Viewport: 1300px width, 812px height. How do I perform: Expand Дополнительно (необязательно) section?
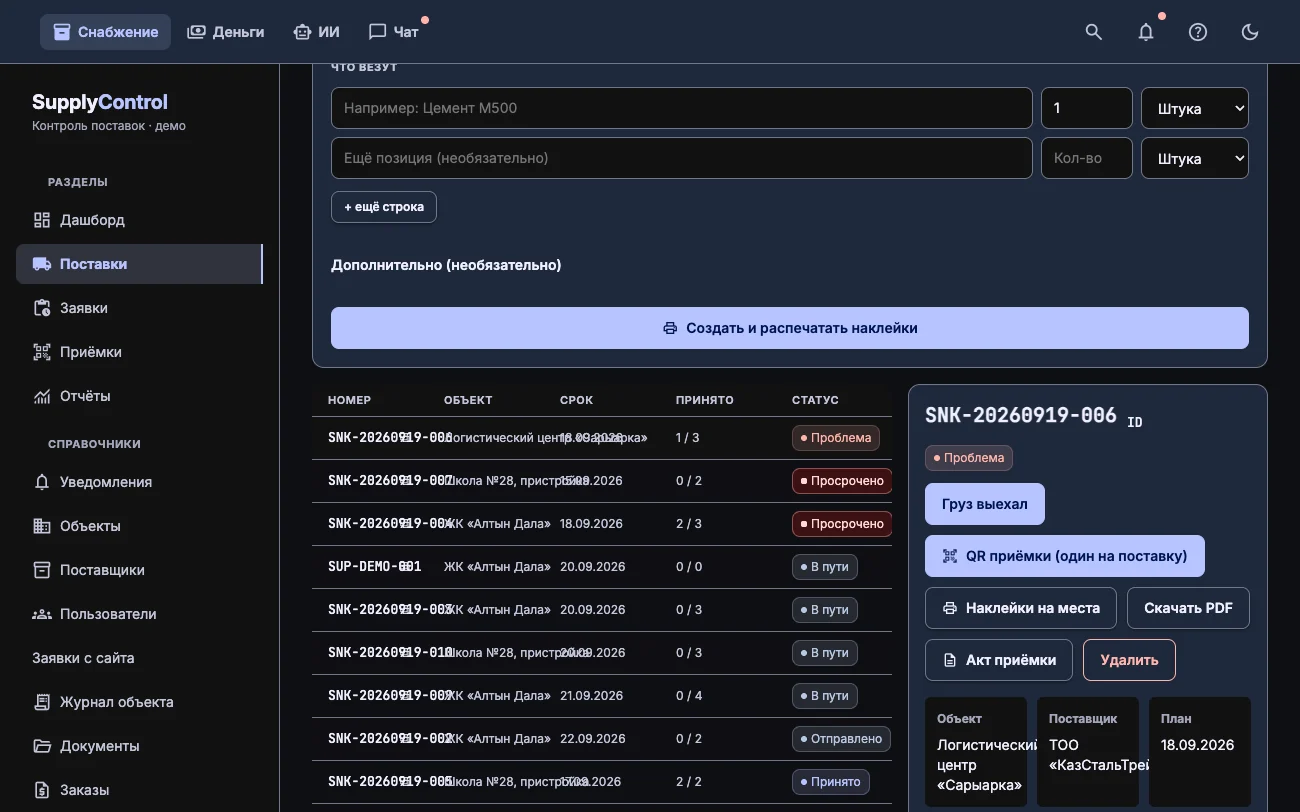pyautogui.click(x=446, y=265)
